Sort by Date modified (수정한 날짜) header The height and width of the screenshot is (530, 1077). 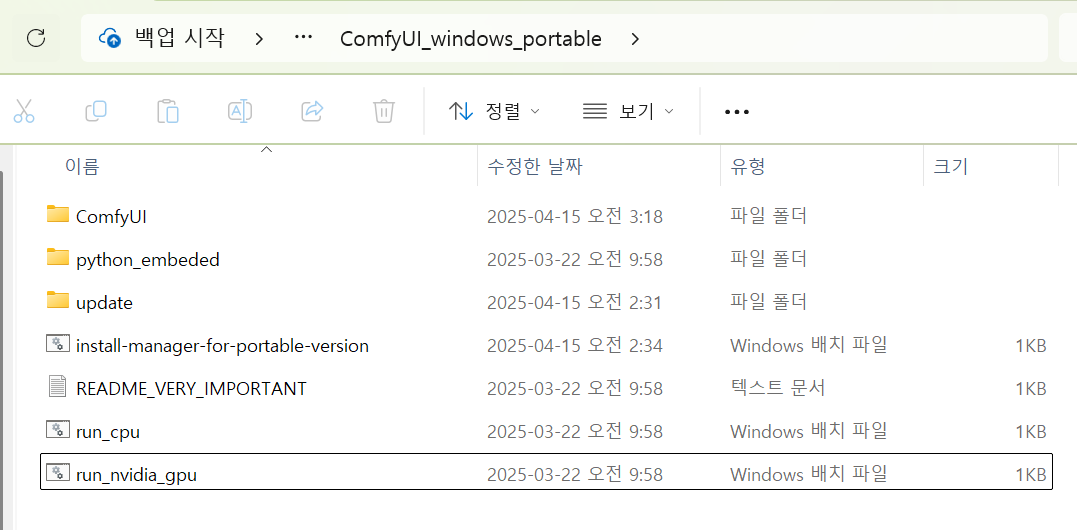535,166
